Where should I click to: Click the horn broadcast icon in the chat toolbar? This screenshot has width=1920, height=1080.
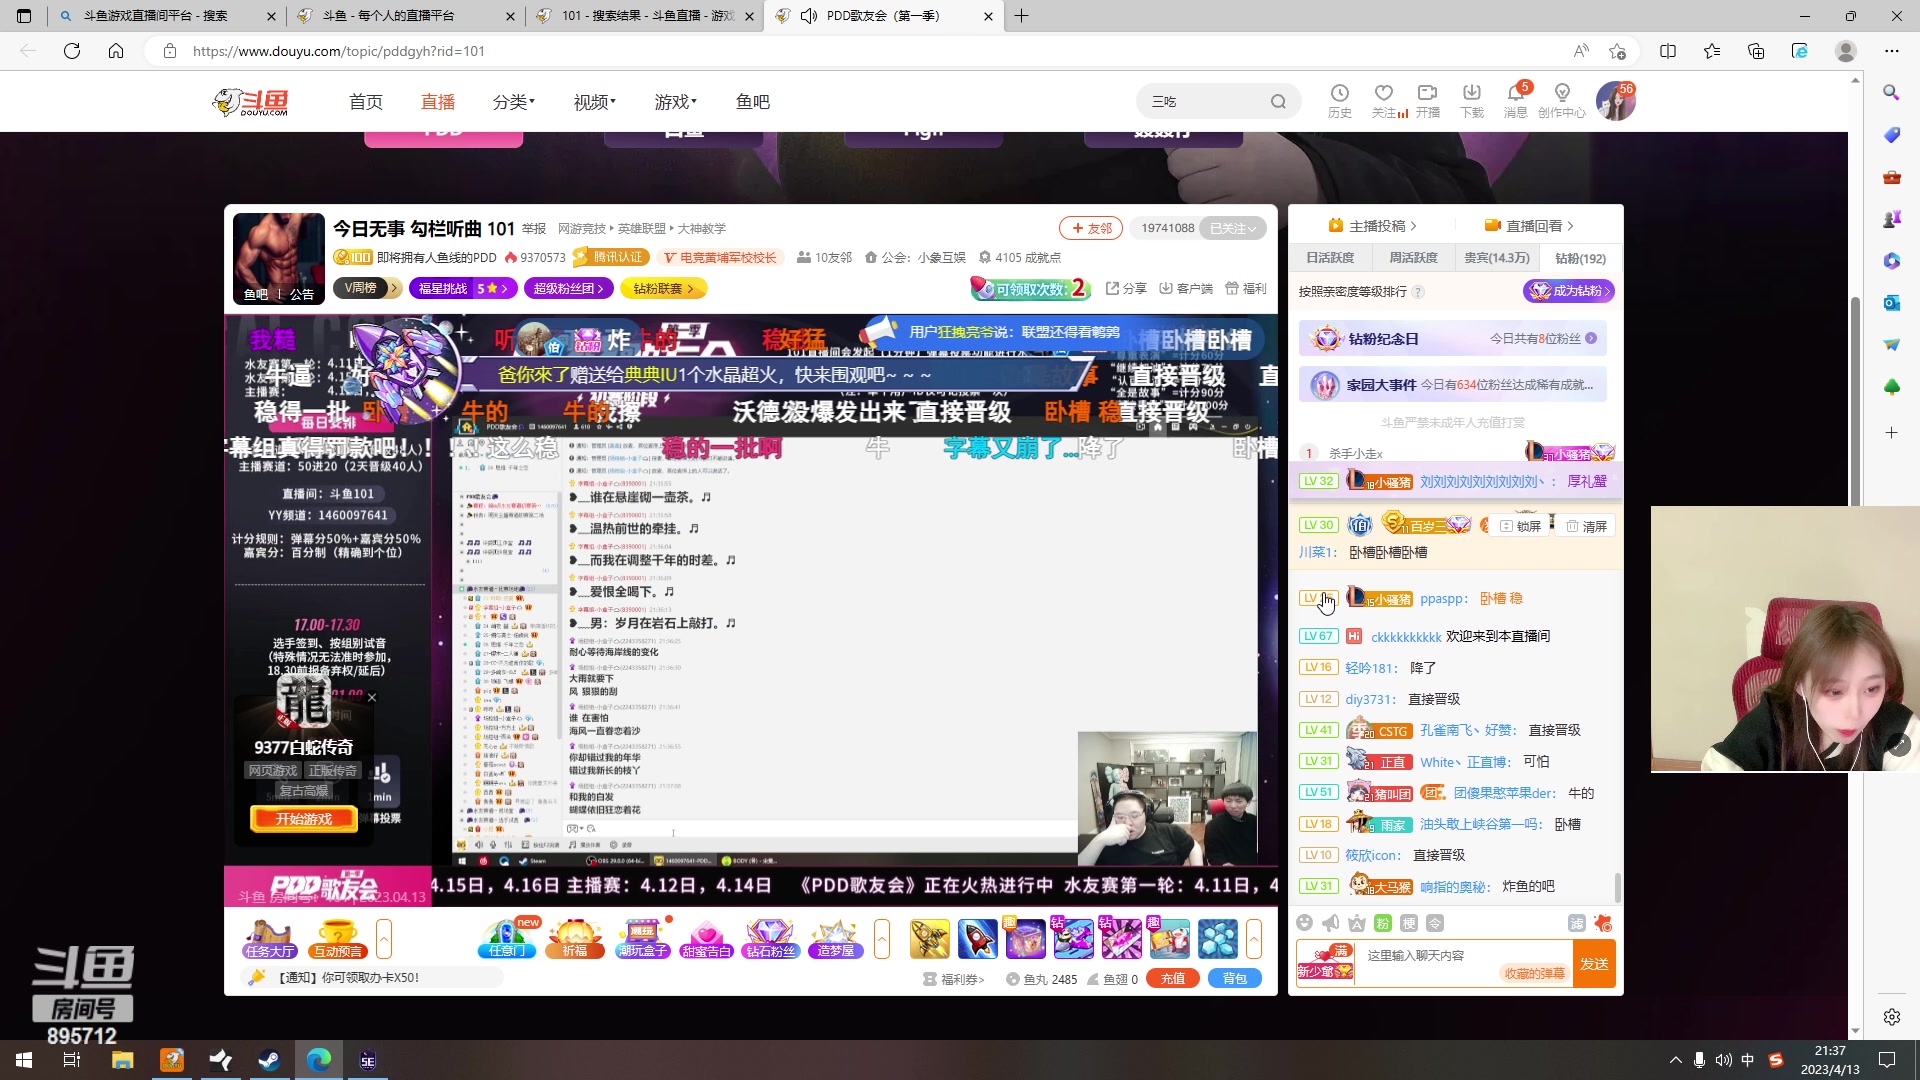[x=1330, y=923]
